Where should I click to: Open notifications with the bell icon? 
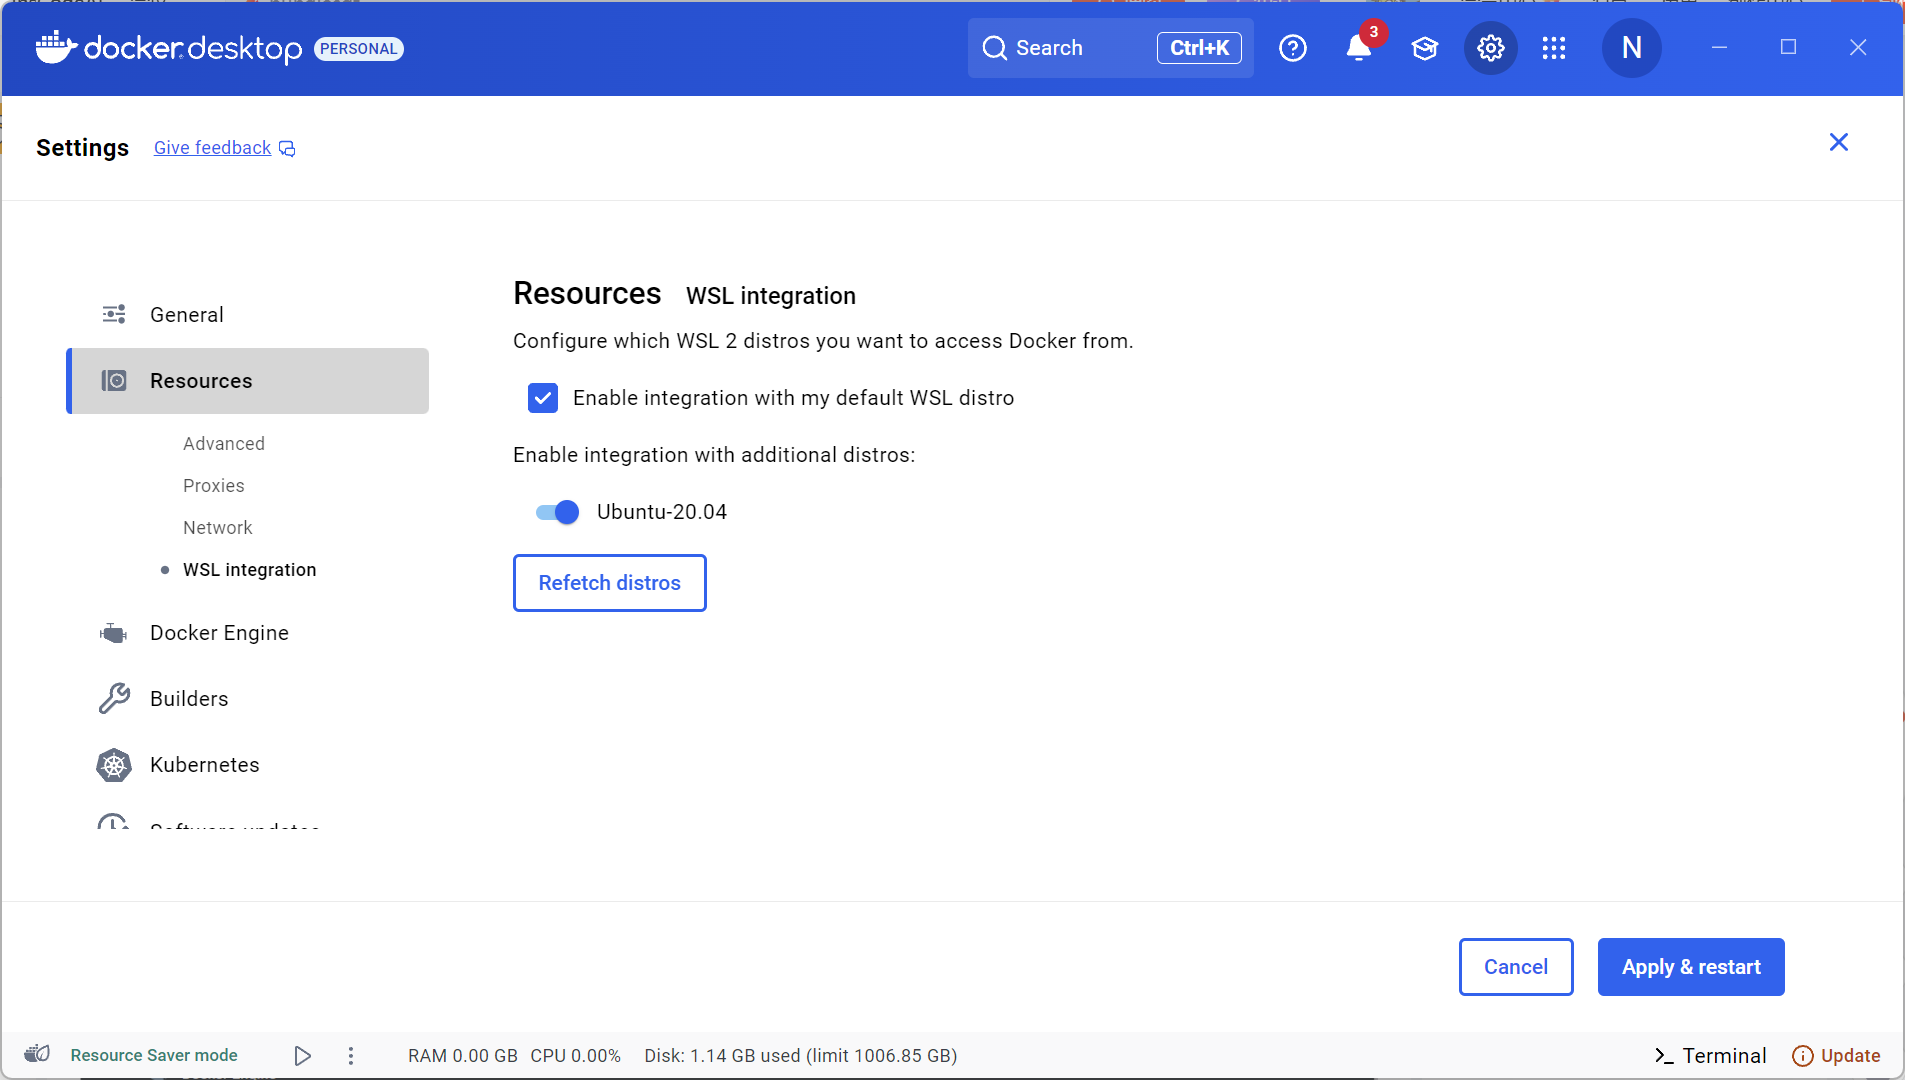[1358, 47]
